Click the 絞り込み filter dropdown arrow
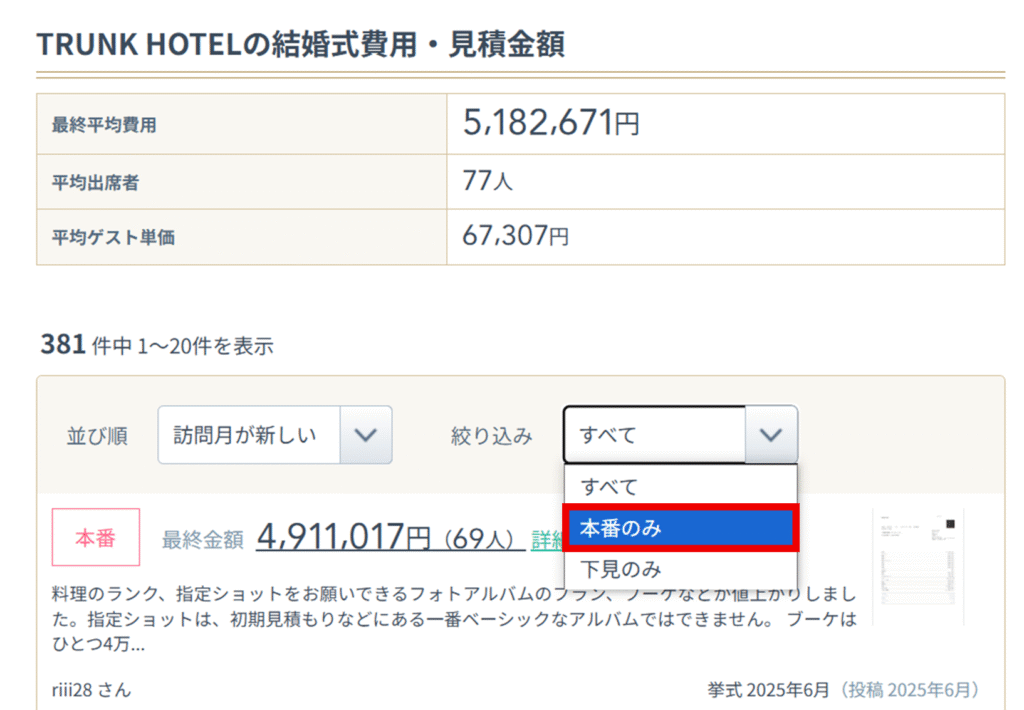Viewport: 1024px width, 710px height. (771, 435)
